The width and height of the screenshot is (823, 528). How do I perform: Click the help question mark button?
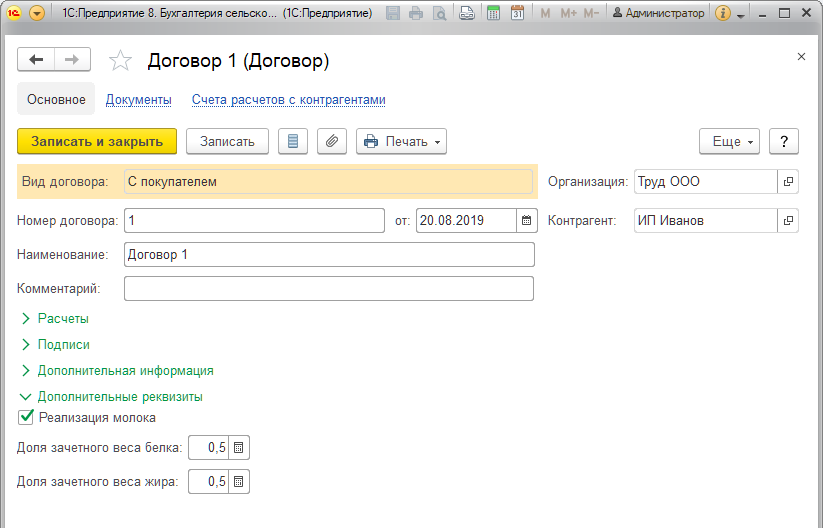coord(784,141)
